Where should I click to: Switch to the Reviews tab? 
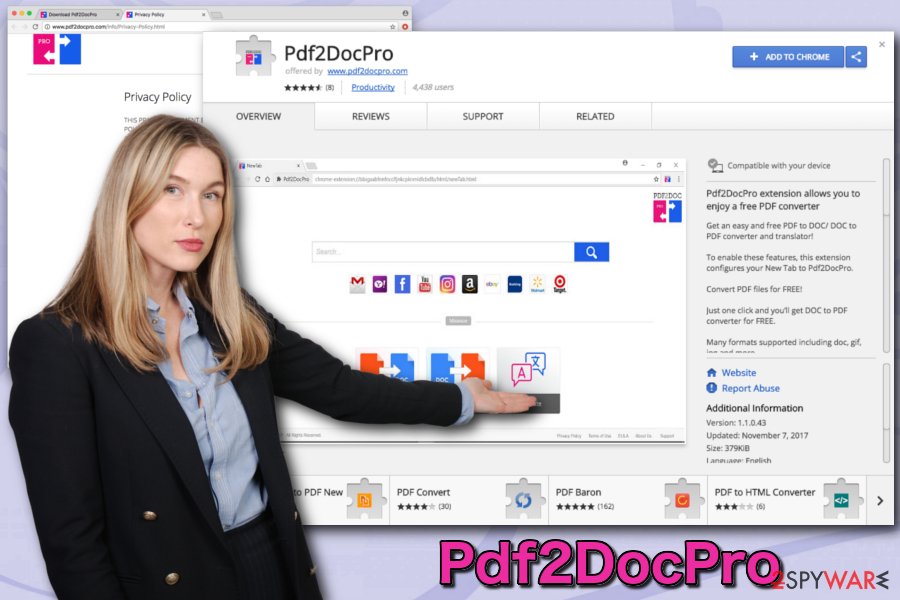371,117
